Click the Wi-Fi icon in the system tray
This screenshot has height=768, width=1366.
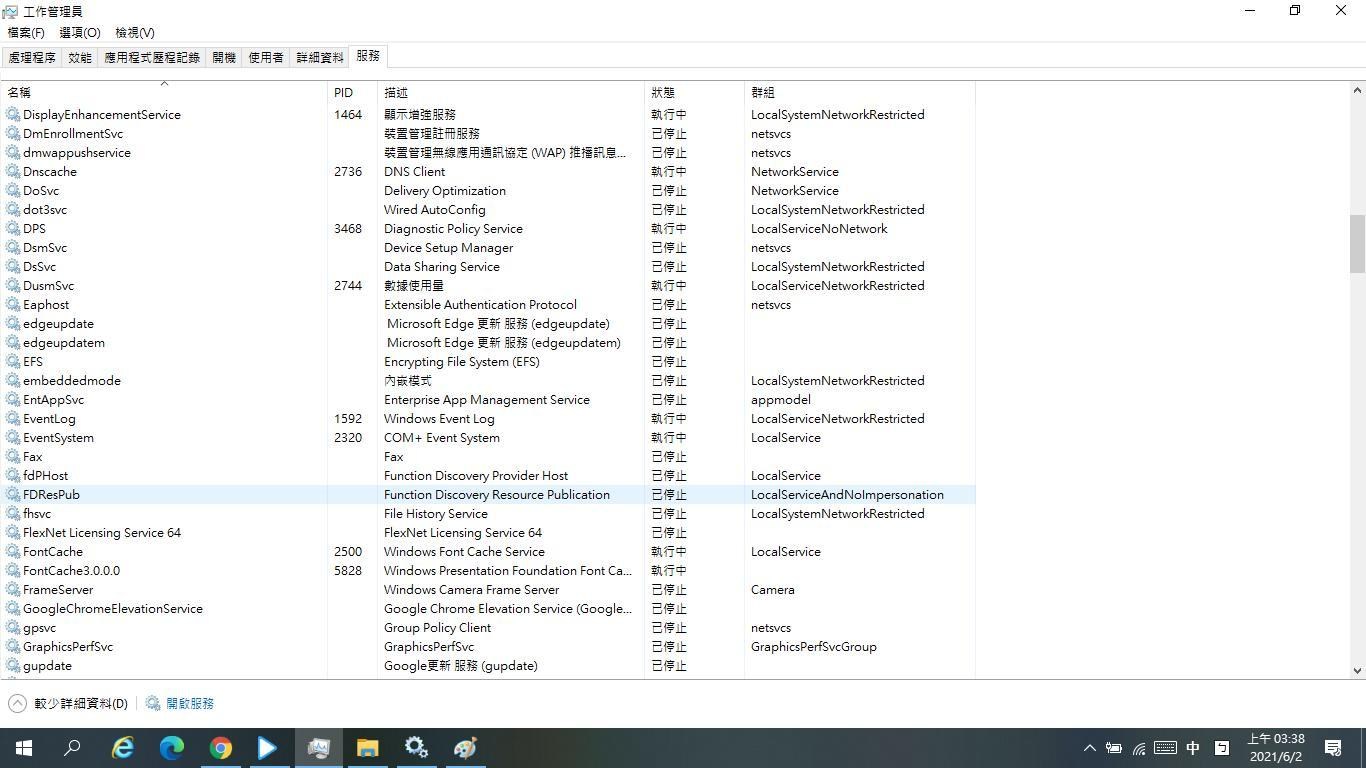click(x=1138, y=747)
